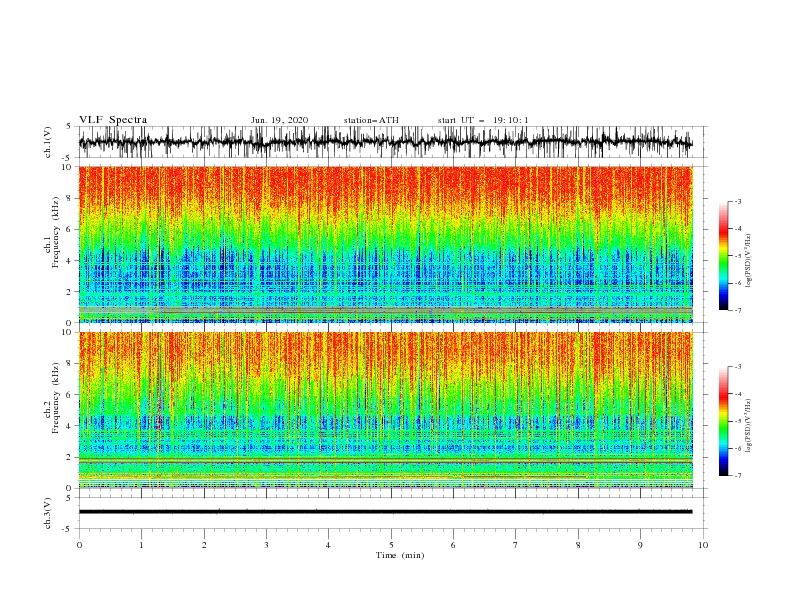This screenshot has height=612, width=792.
Task: Click time axis tick label '2'
Action: pyautogui.click(x=204, y=545)
